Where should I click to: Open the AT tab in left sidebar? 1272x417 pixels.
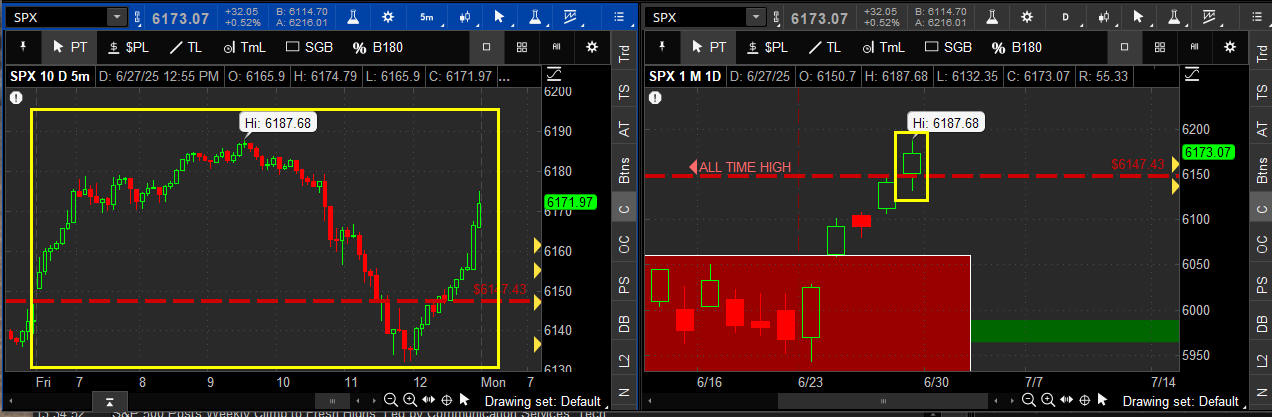[x=624, y=130]
